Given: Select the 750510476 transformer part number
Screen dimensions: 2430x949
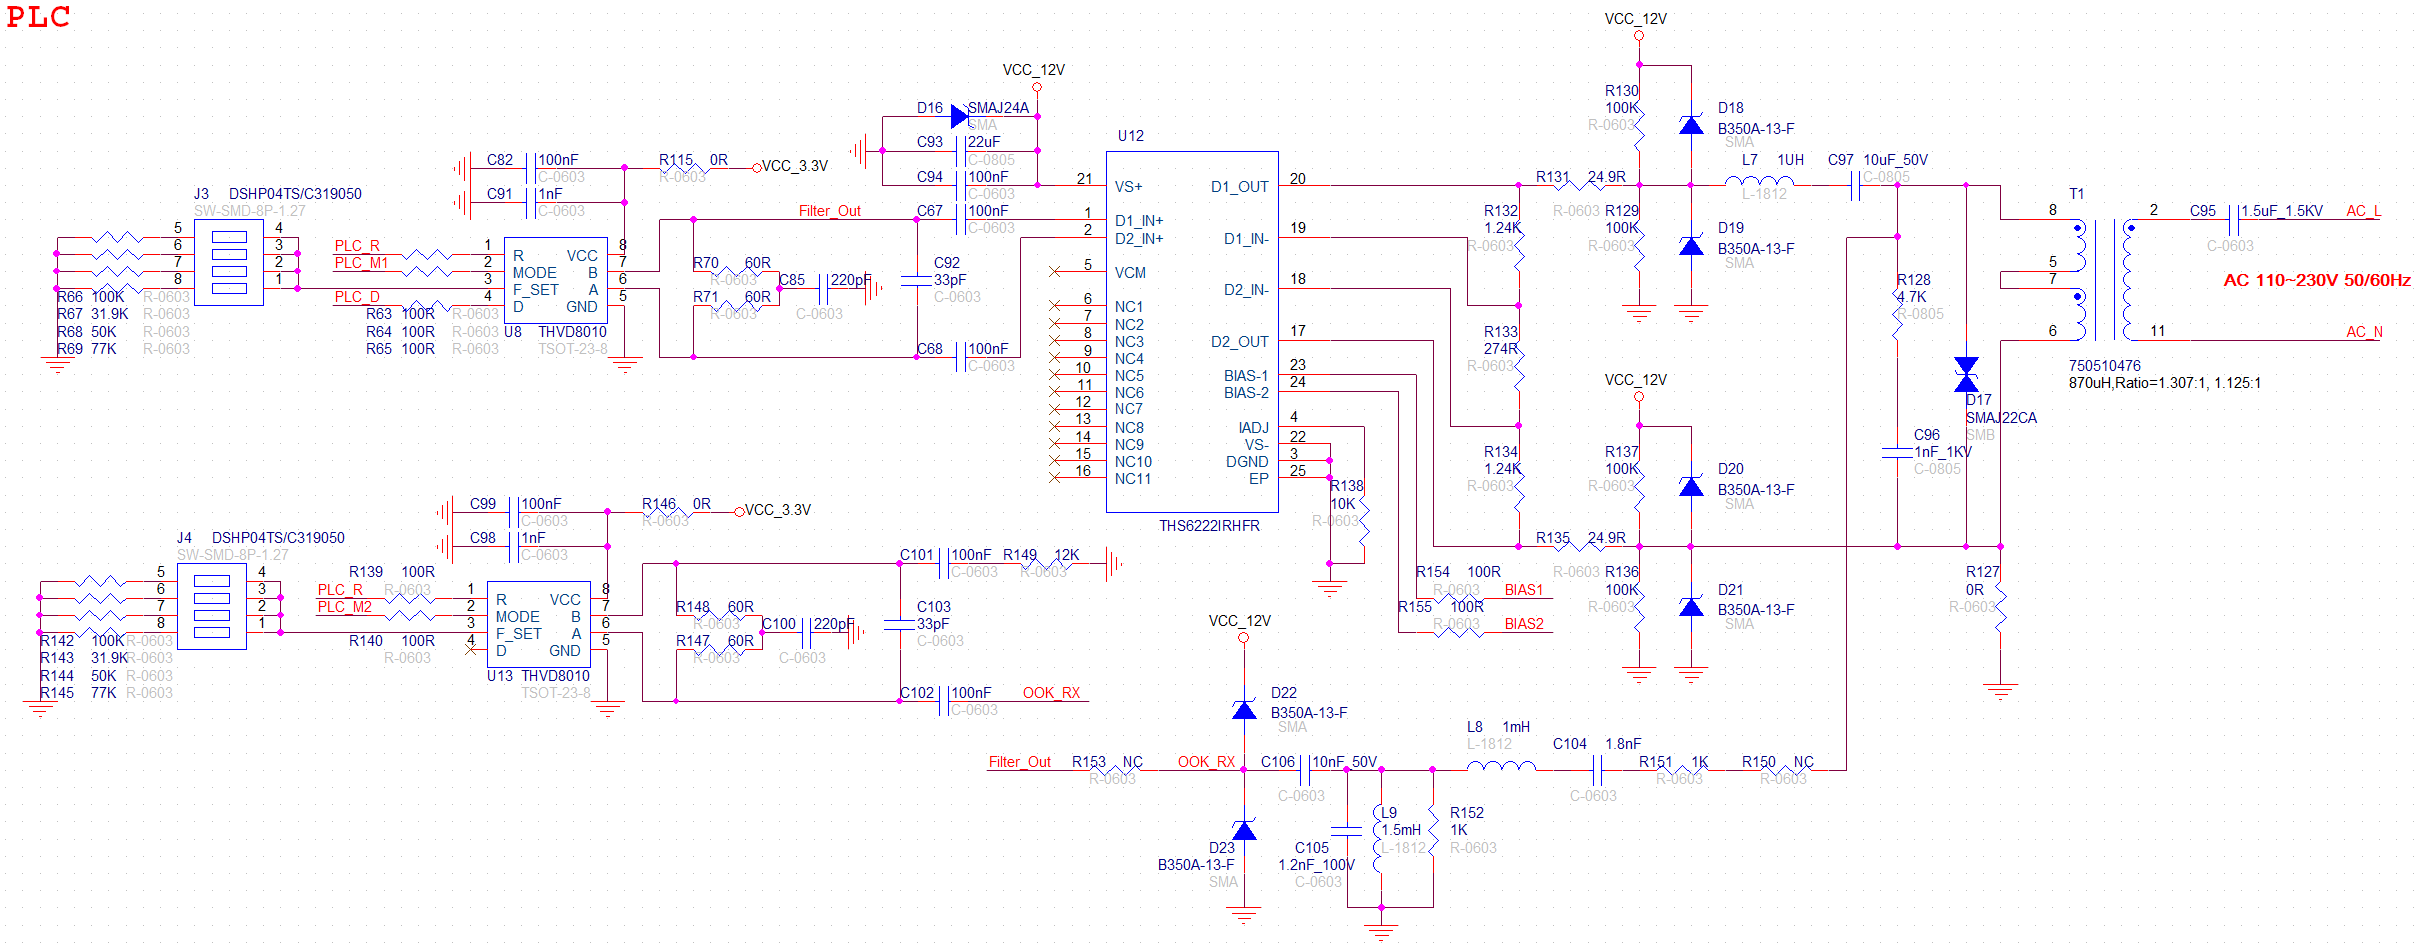Looking at the screenshot, I should click(2105, 366).
